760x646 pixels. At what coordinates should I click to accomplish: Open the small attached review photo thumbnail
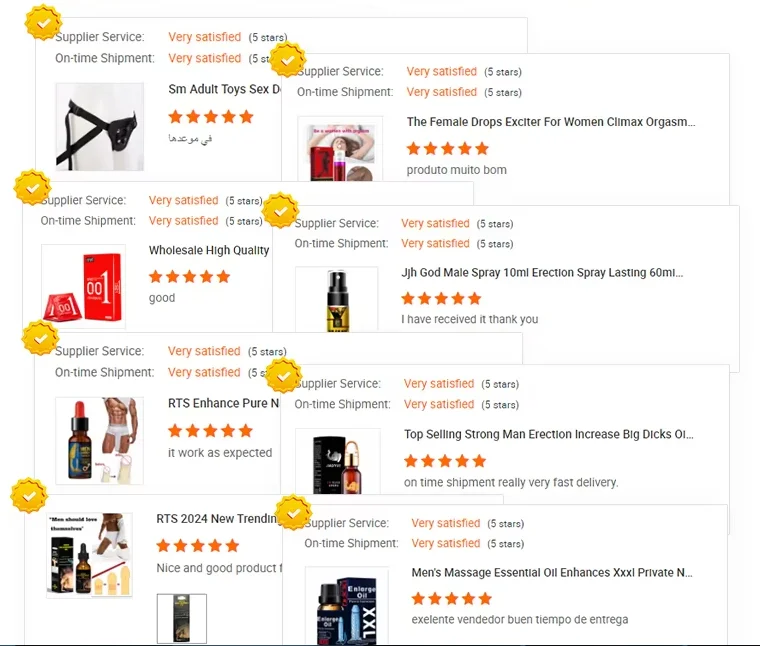click(x=182, y=618)
